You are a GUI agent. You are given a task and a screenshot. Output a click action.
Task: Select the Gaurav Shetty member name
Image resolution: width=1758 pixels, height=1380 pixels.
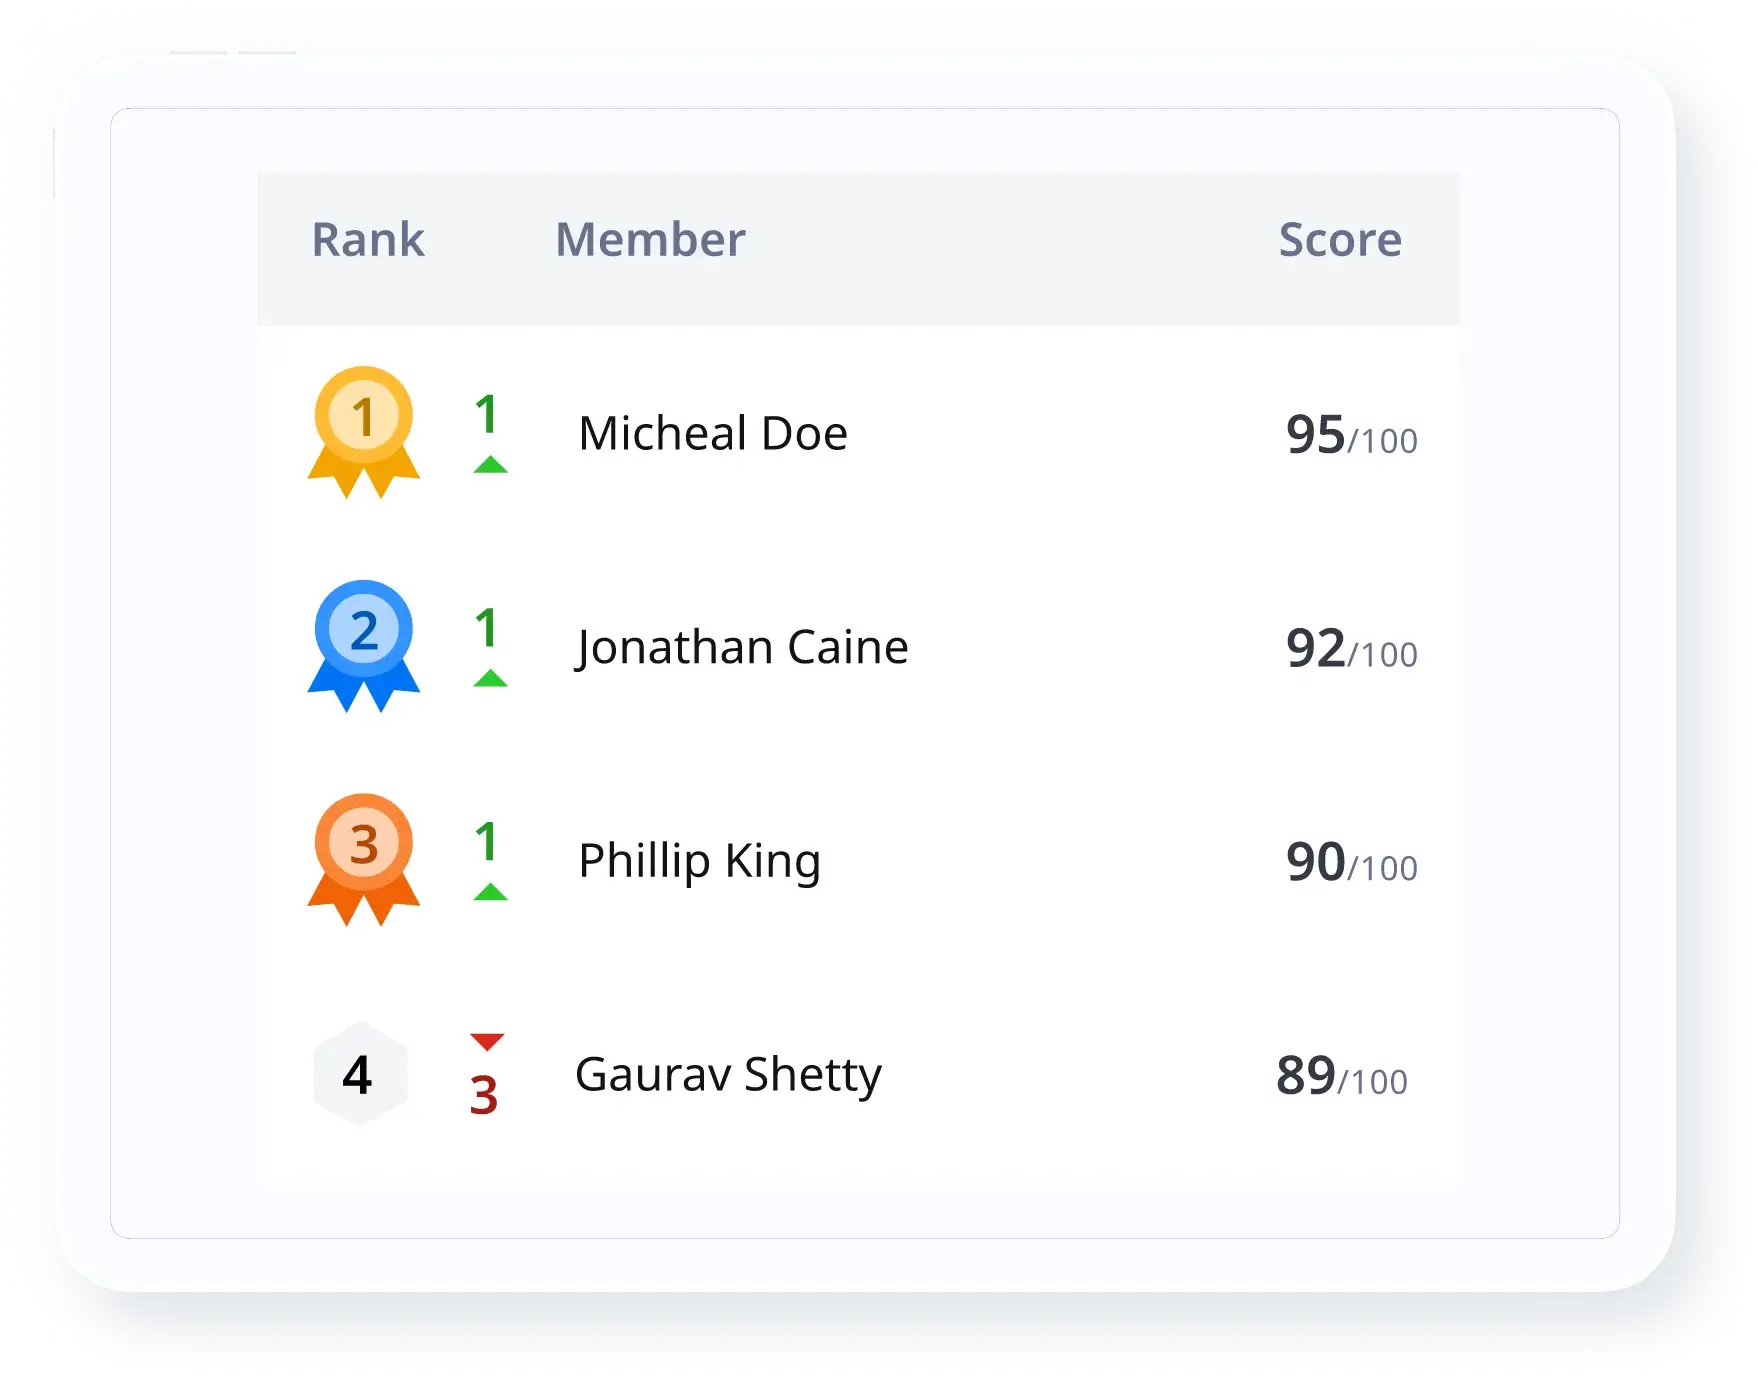tap(728, 1075)
